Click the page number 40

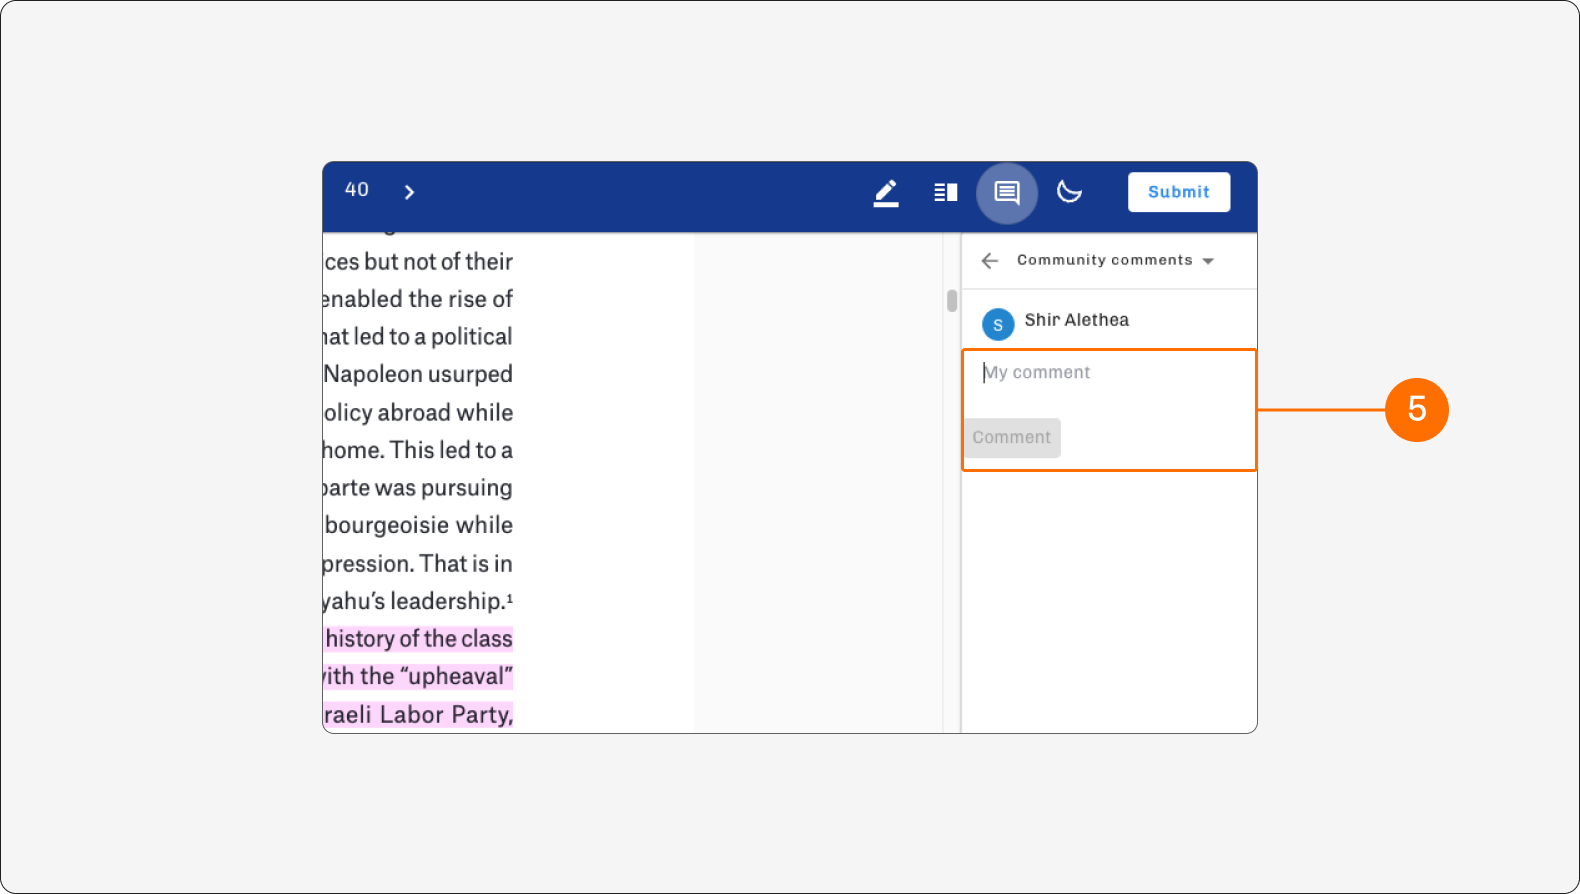357,190
